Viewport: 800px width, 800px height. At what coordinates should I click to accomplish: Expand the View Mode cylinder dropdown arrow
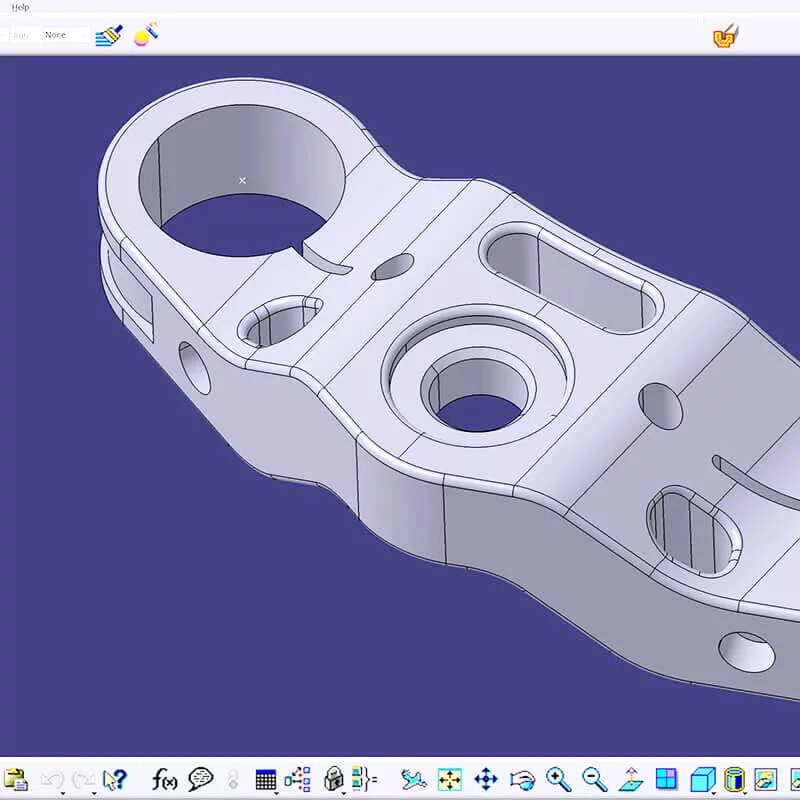point(744,793)
